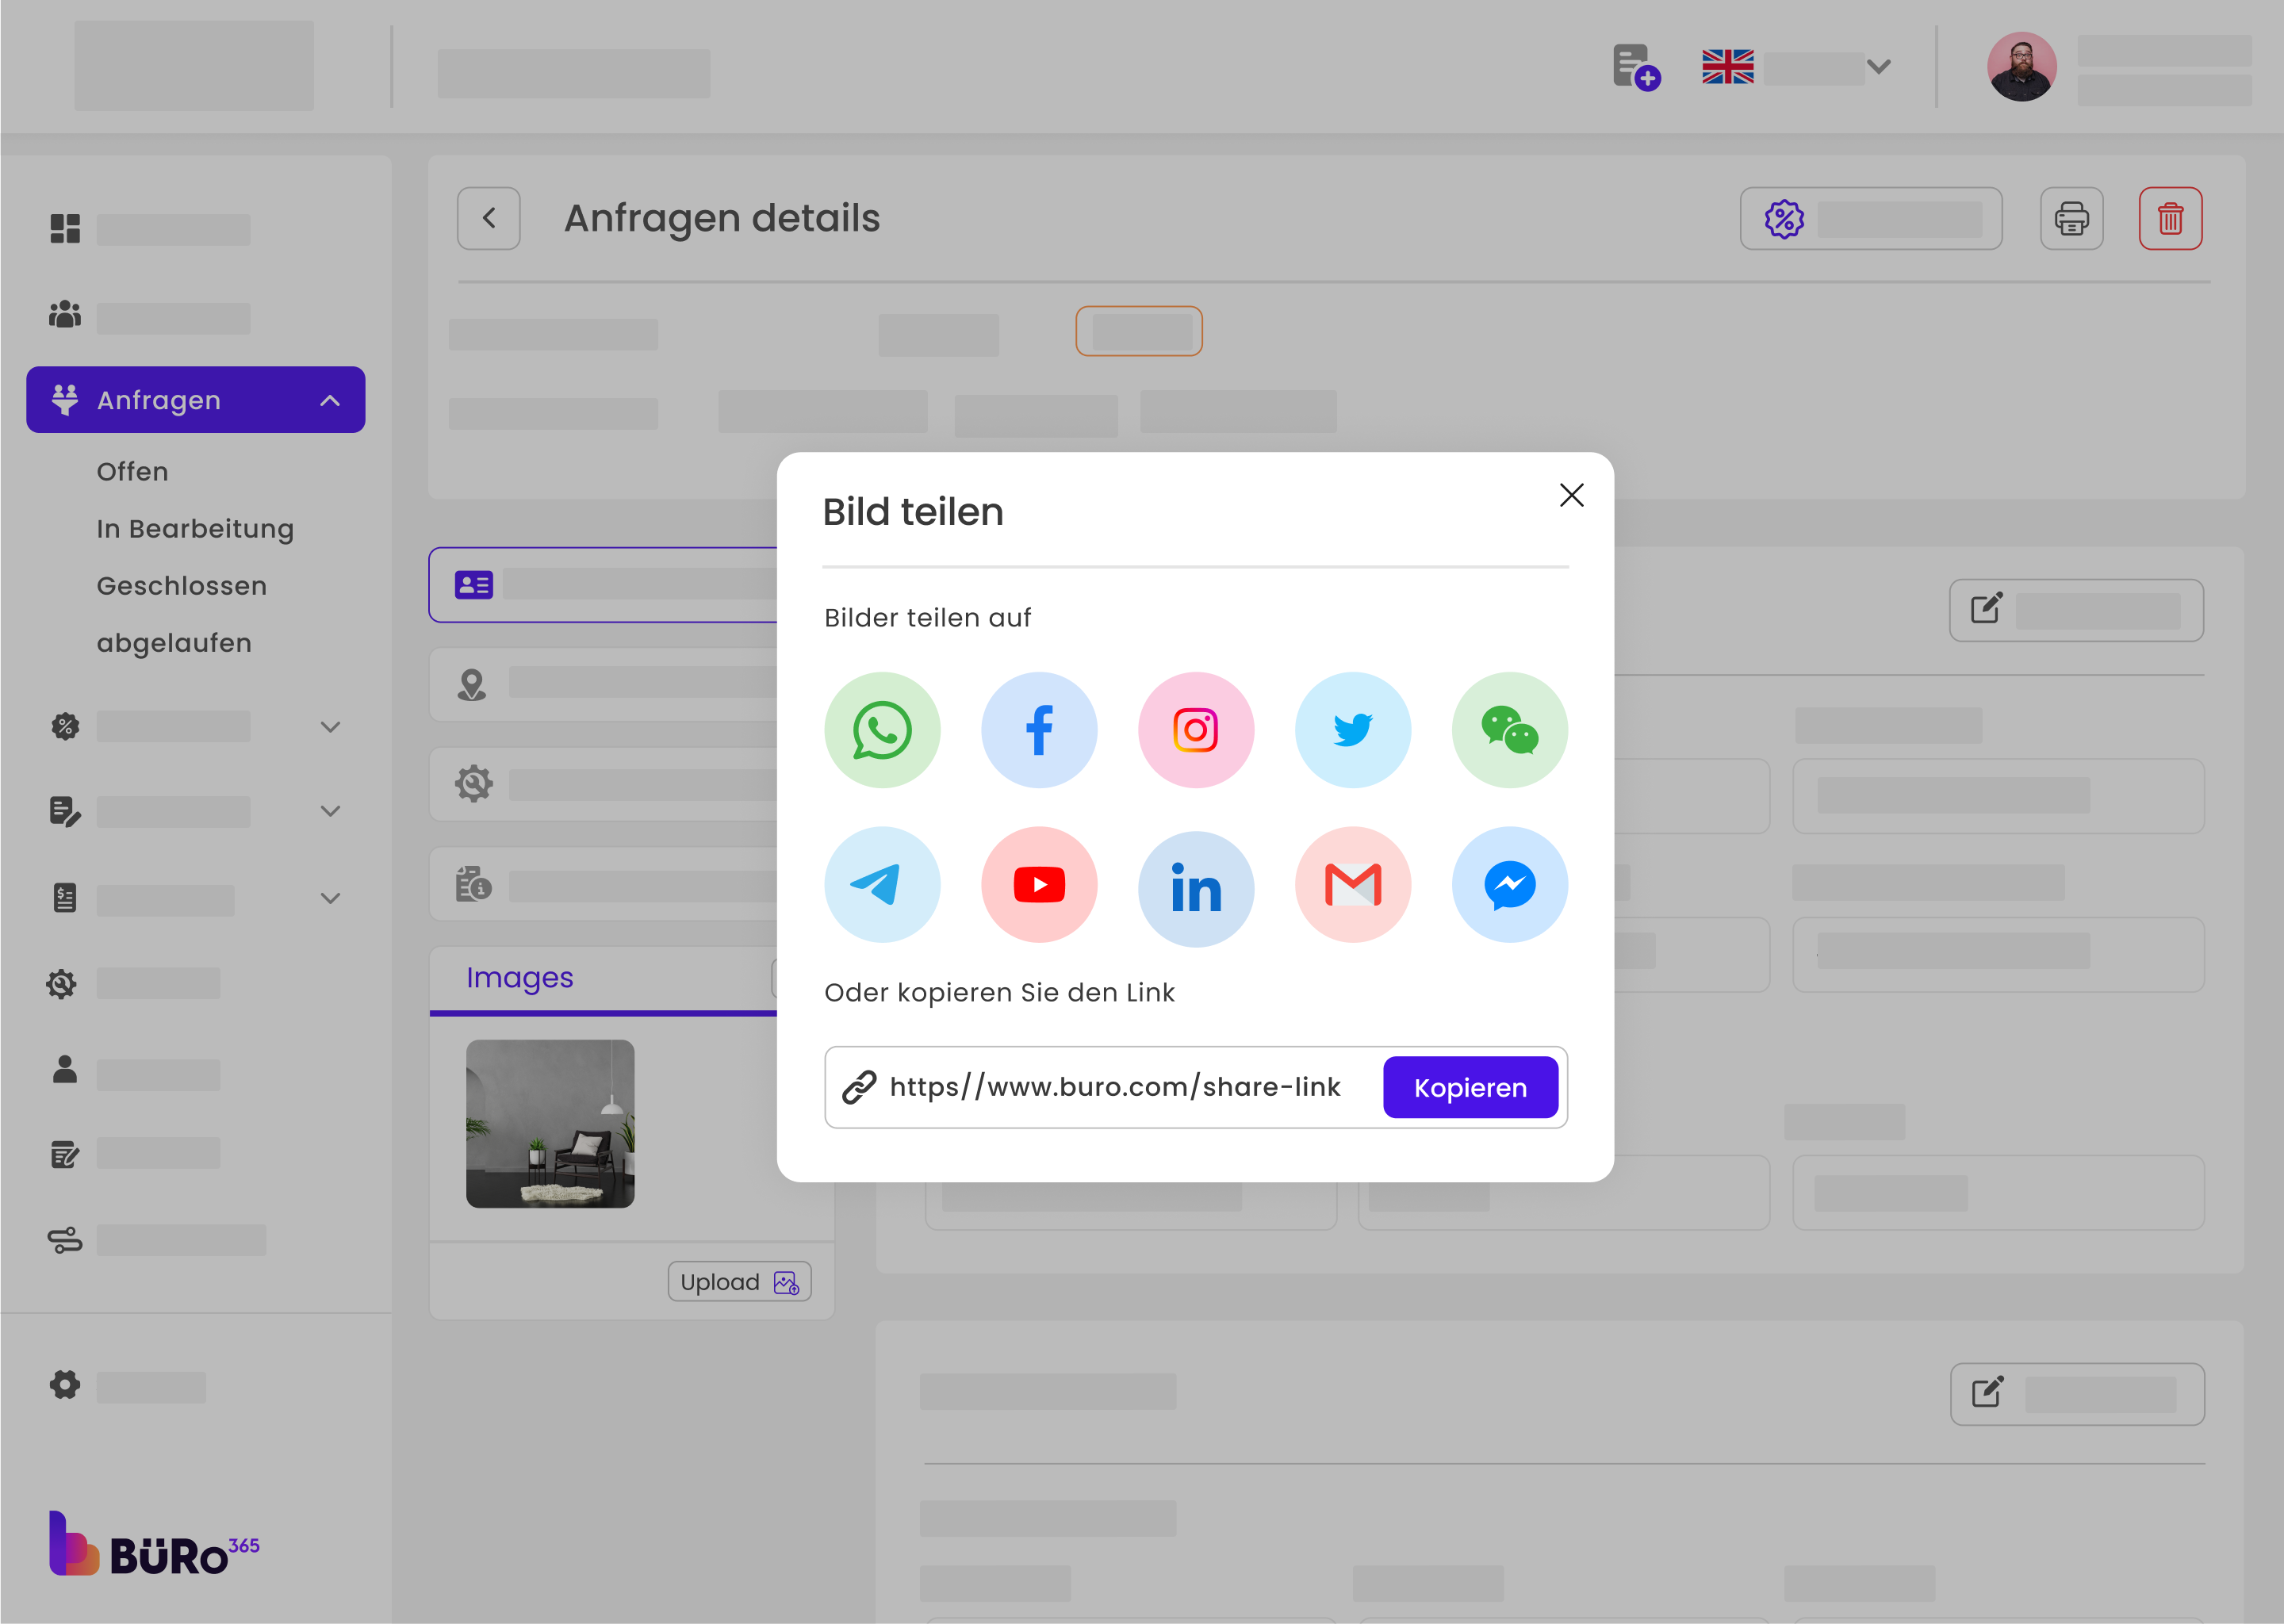Select the location pin tab

(603, 685)
